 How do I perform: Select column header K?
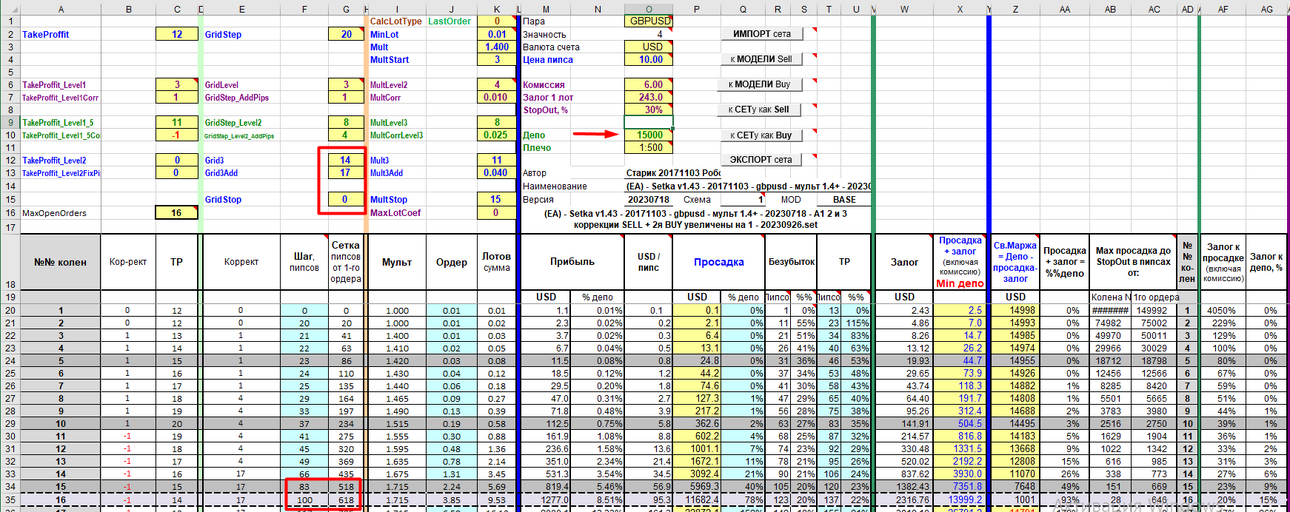[497, 8]
